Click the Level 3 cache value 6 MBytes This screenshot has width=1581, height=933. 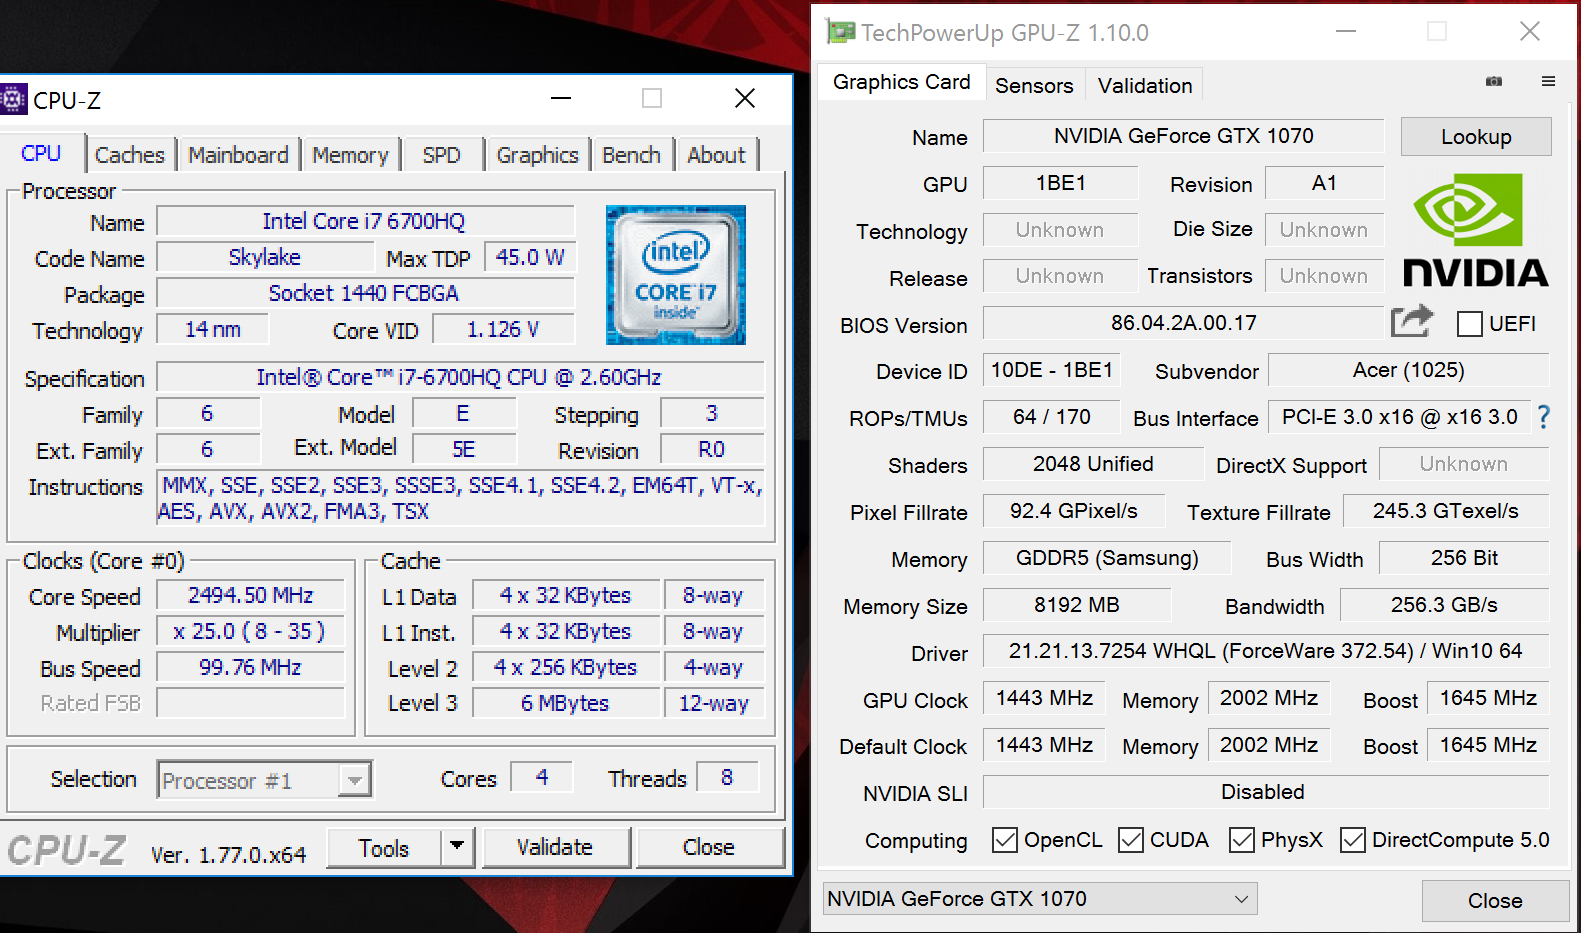click(x=566, y=703)
